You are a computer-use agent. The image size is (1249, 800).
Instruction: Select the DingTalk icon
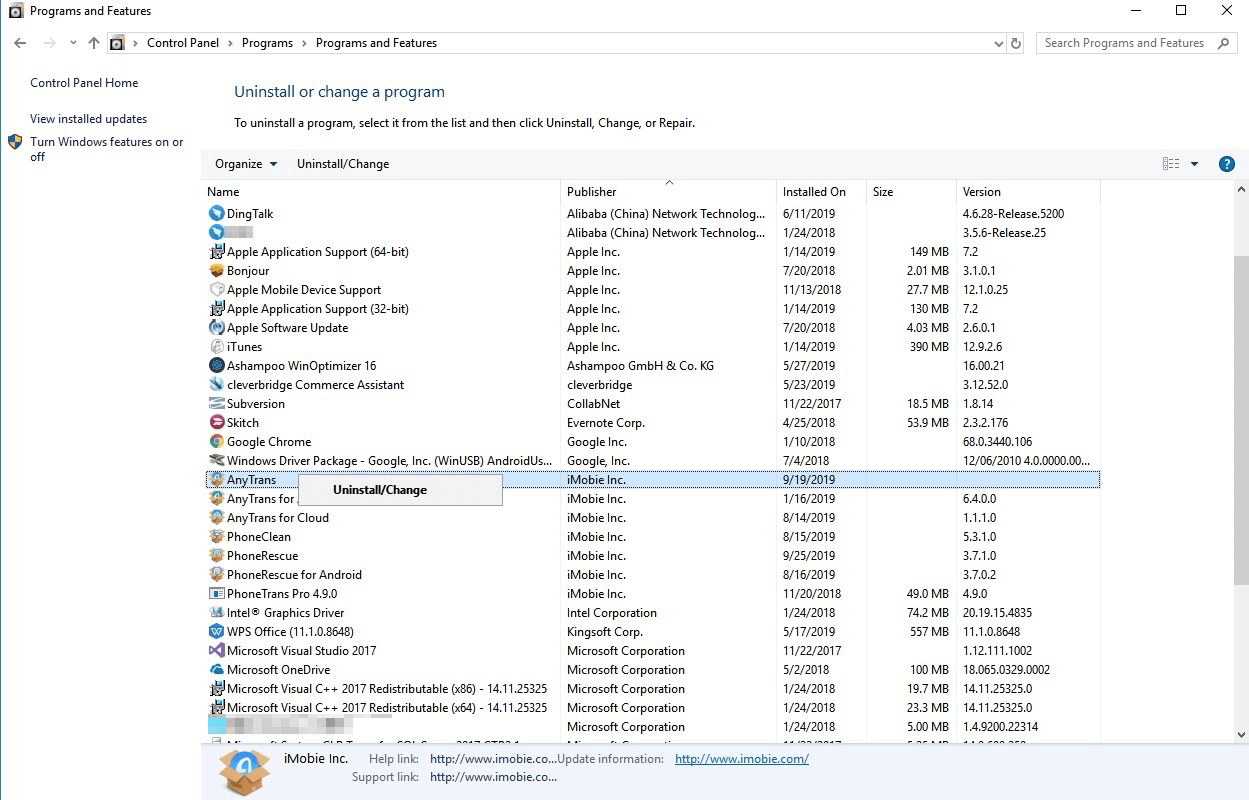[x=217, y=214]
